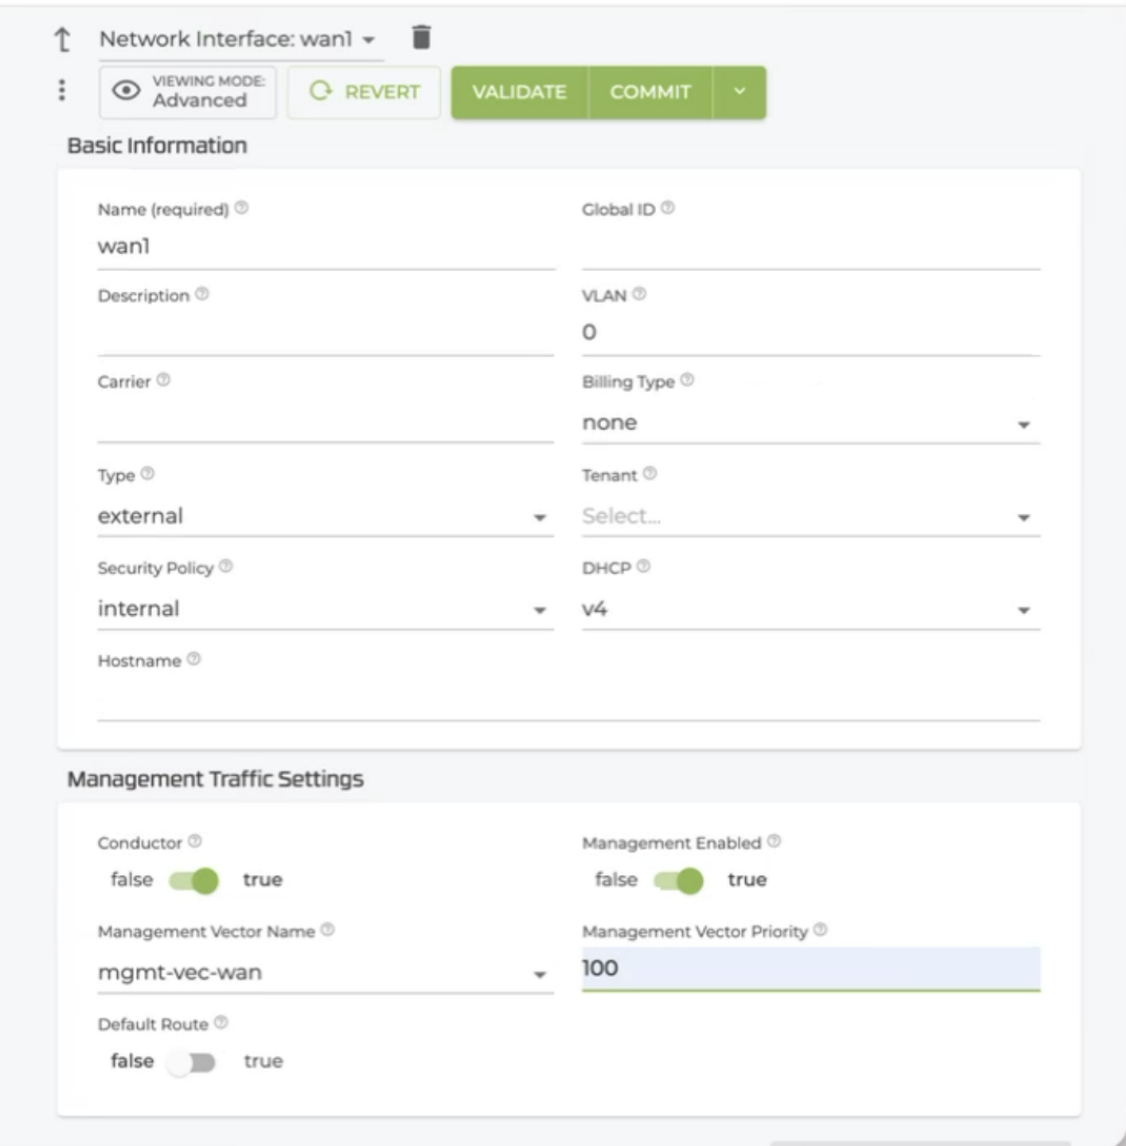Open the Type dropdown showing external
The image size is (1126, 1146).
pos(325,517)
